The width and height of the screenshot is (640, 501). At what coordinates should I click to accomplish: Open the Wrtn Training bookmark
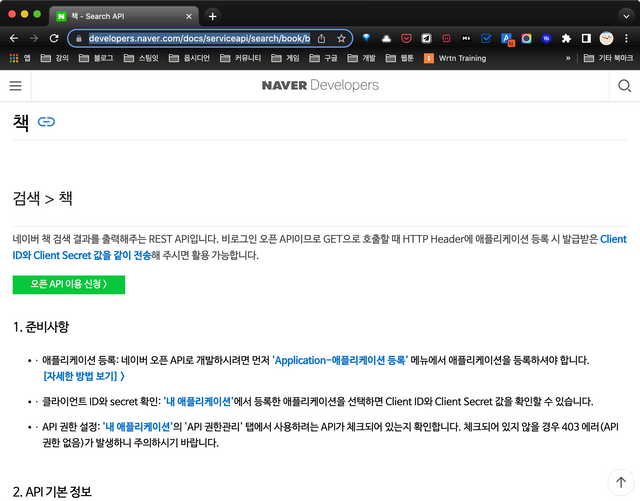(x=455, y=58)
